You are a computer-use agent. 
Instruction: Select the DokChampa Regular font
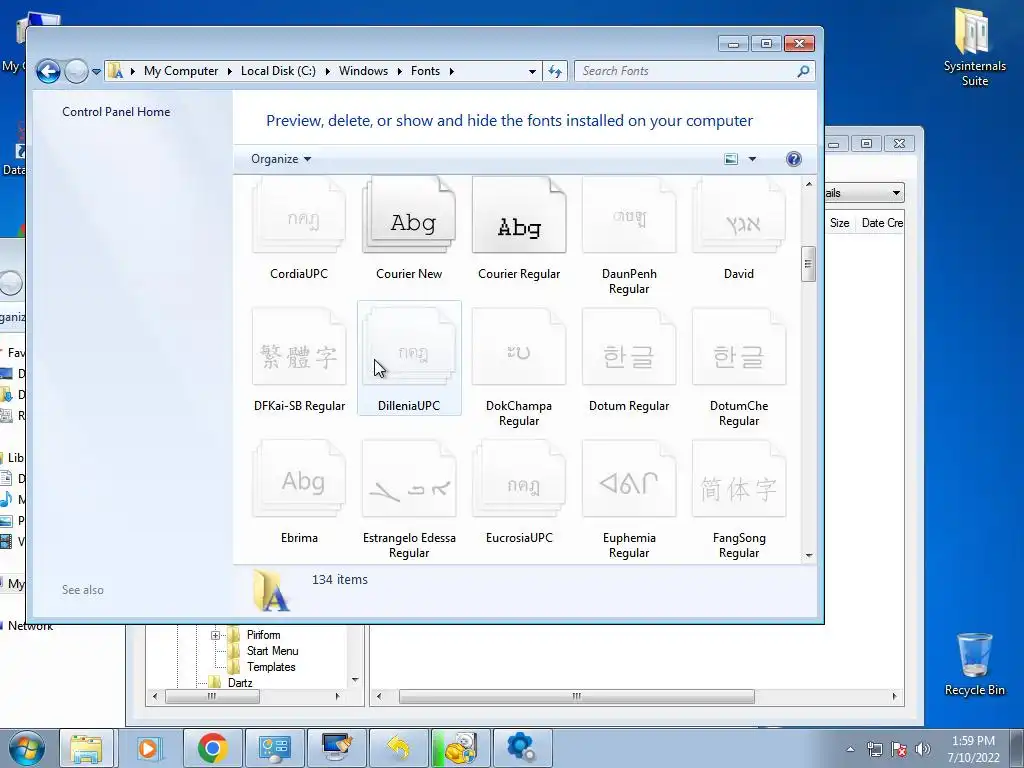(519, 368)
